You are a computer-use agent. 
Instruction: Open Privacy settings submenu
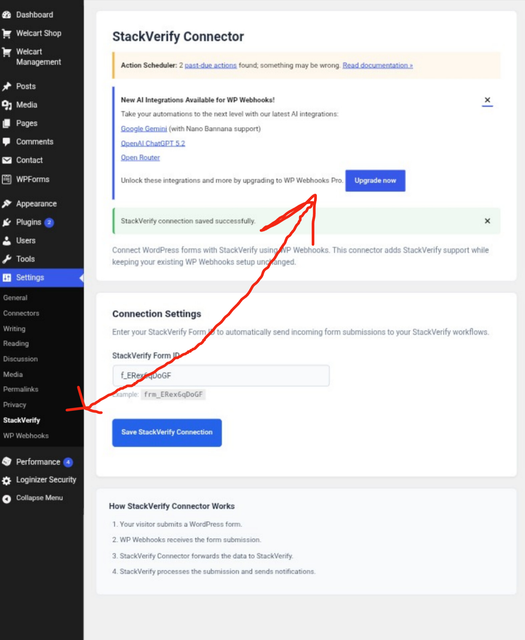click(x=15, y=405)
